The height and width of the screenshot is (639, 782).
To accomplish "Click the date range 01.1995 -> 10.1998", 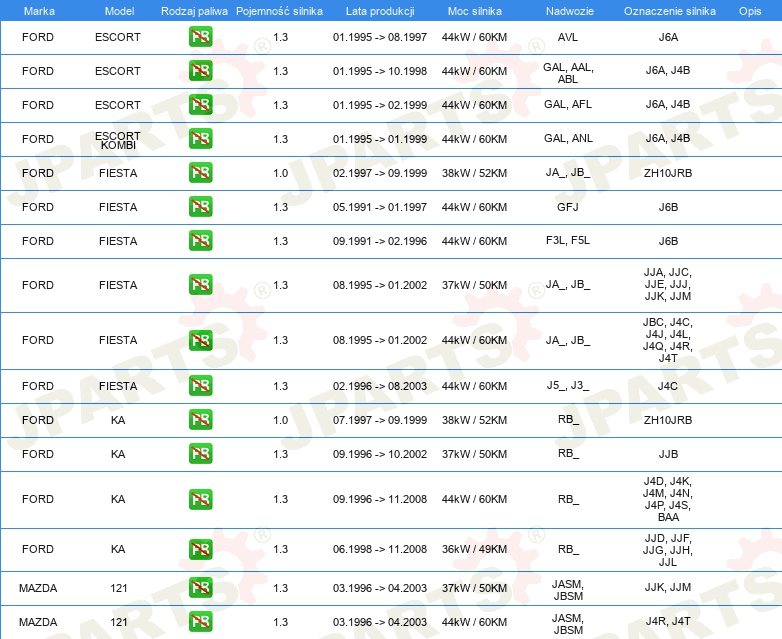I will [380, 71].
